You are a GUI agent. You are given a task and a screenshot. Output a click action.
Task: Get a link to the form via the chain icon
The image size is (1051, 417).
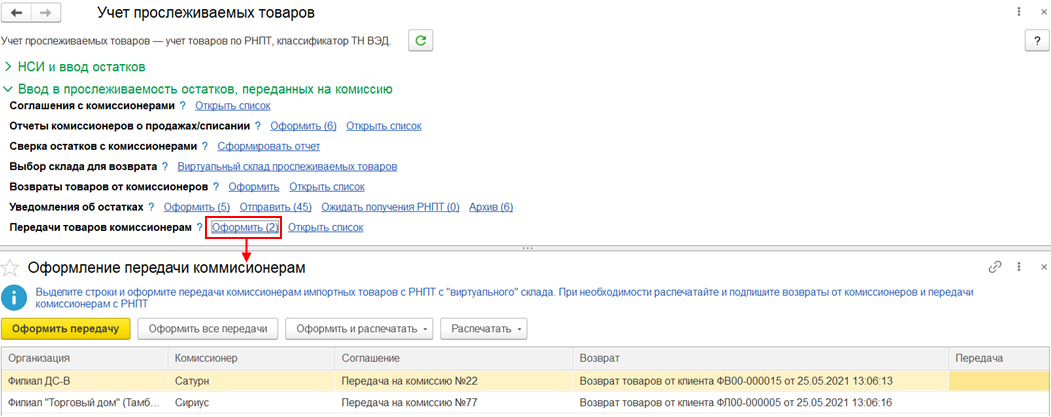pyautogui.click(x=995, y=267)
